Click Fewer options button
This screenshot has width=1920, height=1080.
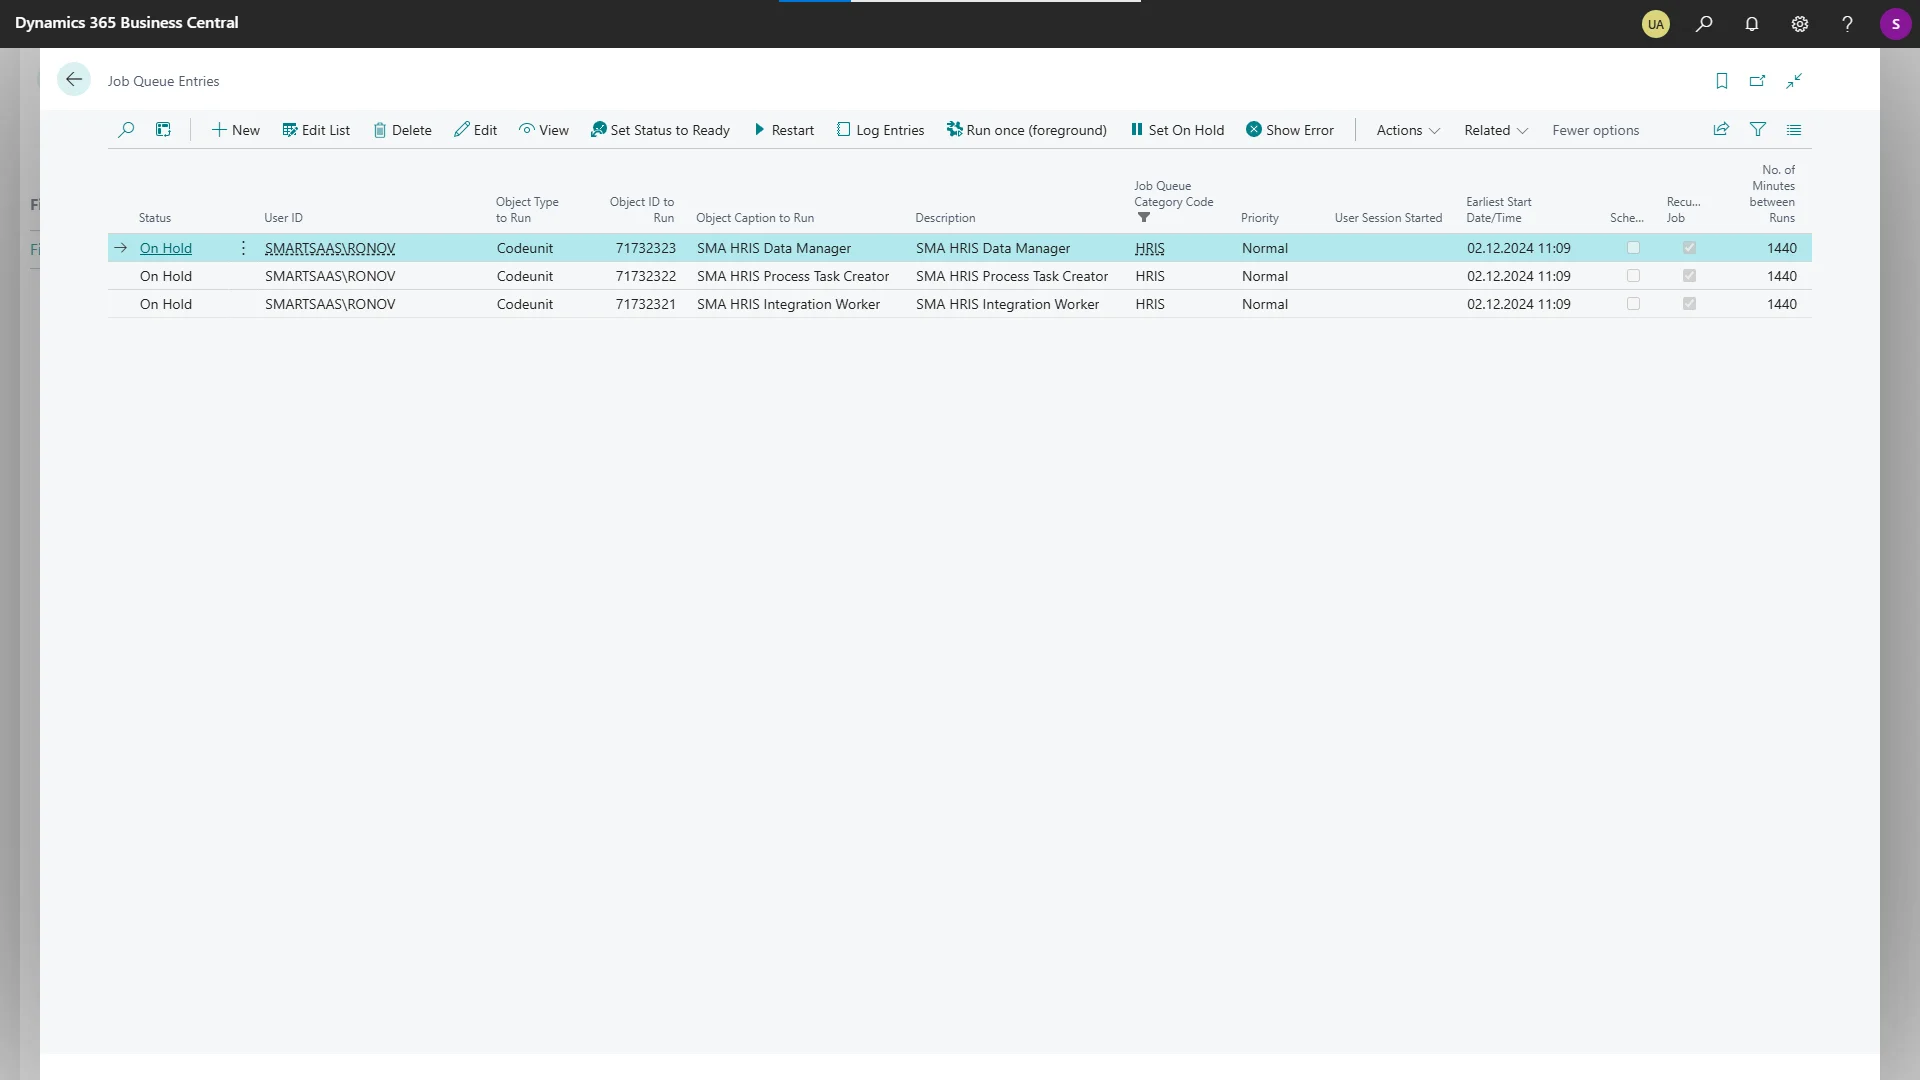pyautogui.click(x=1595, y=130)
